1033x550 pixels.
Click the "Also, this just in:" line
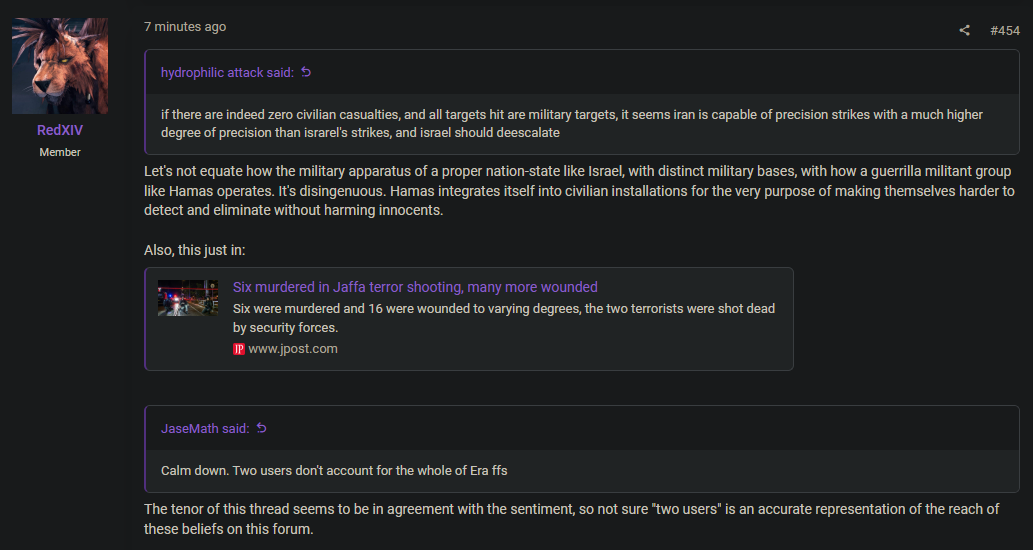(x=194, y=250)
